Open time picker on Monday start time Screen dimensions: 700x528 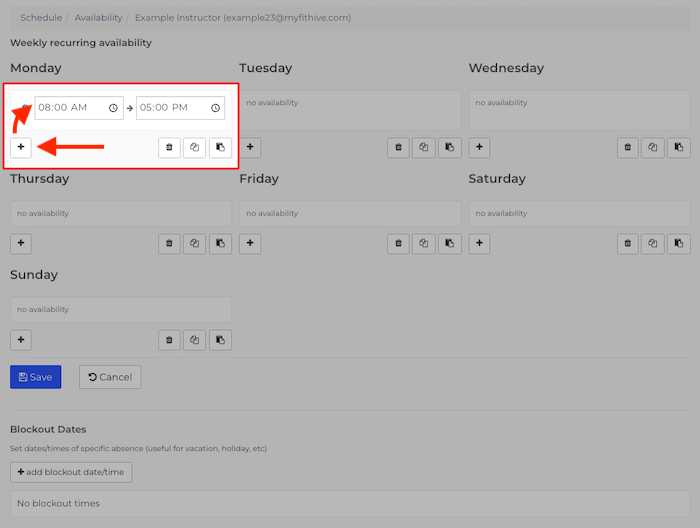tap(113, 108)
